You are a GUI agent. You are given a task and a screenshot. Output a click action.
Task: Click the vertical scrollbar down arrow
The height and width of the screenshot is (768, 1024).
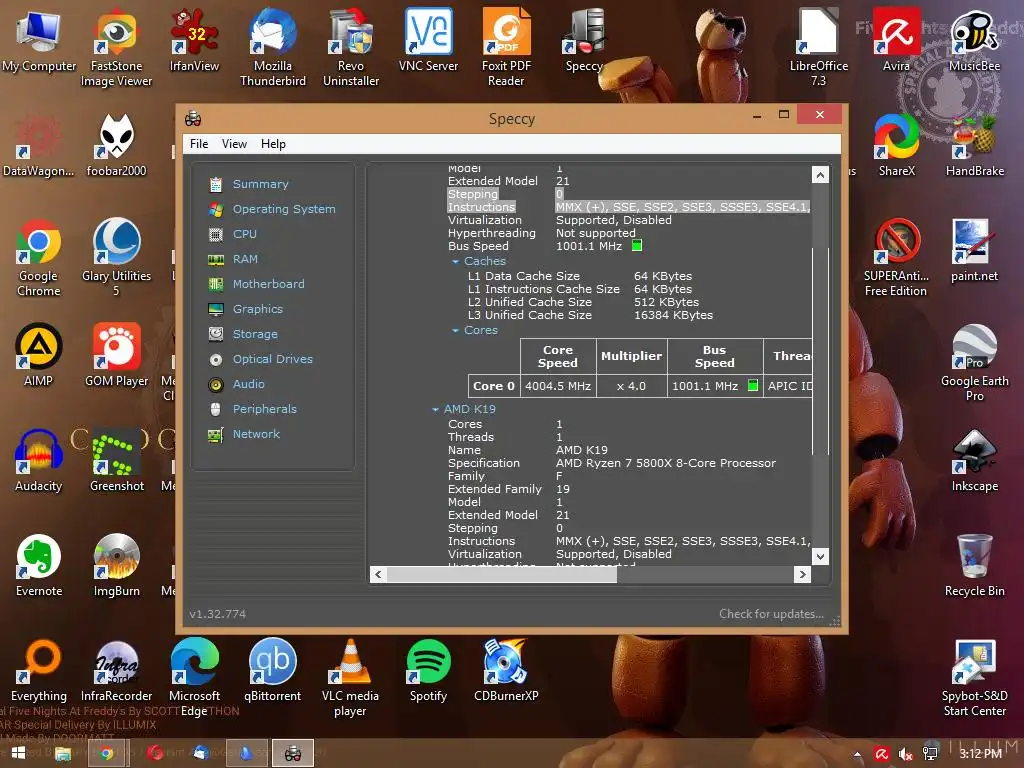coord(820,556)
